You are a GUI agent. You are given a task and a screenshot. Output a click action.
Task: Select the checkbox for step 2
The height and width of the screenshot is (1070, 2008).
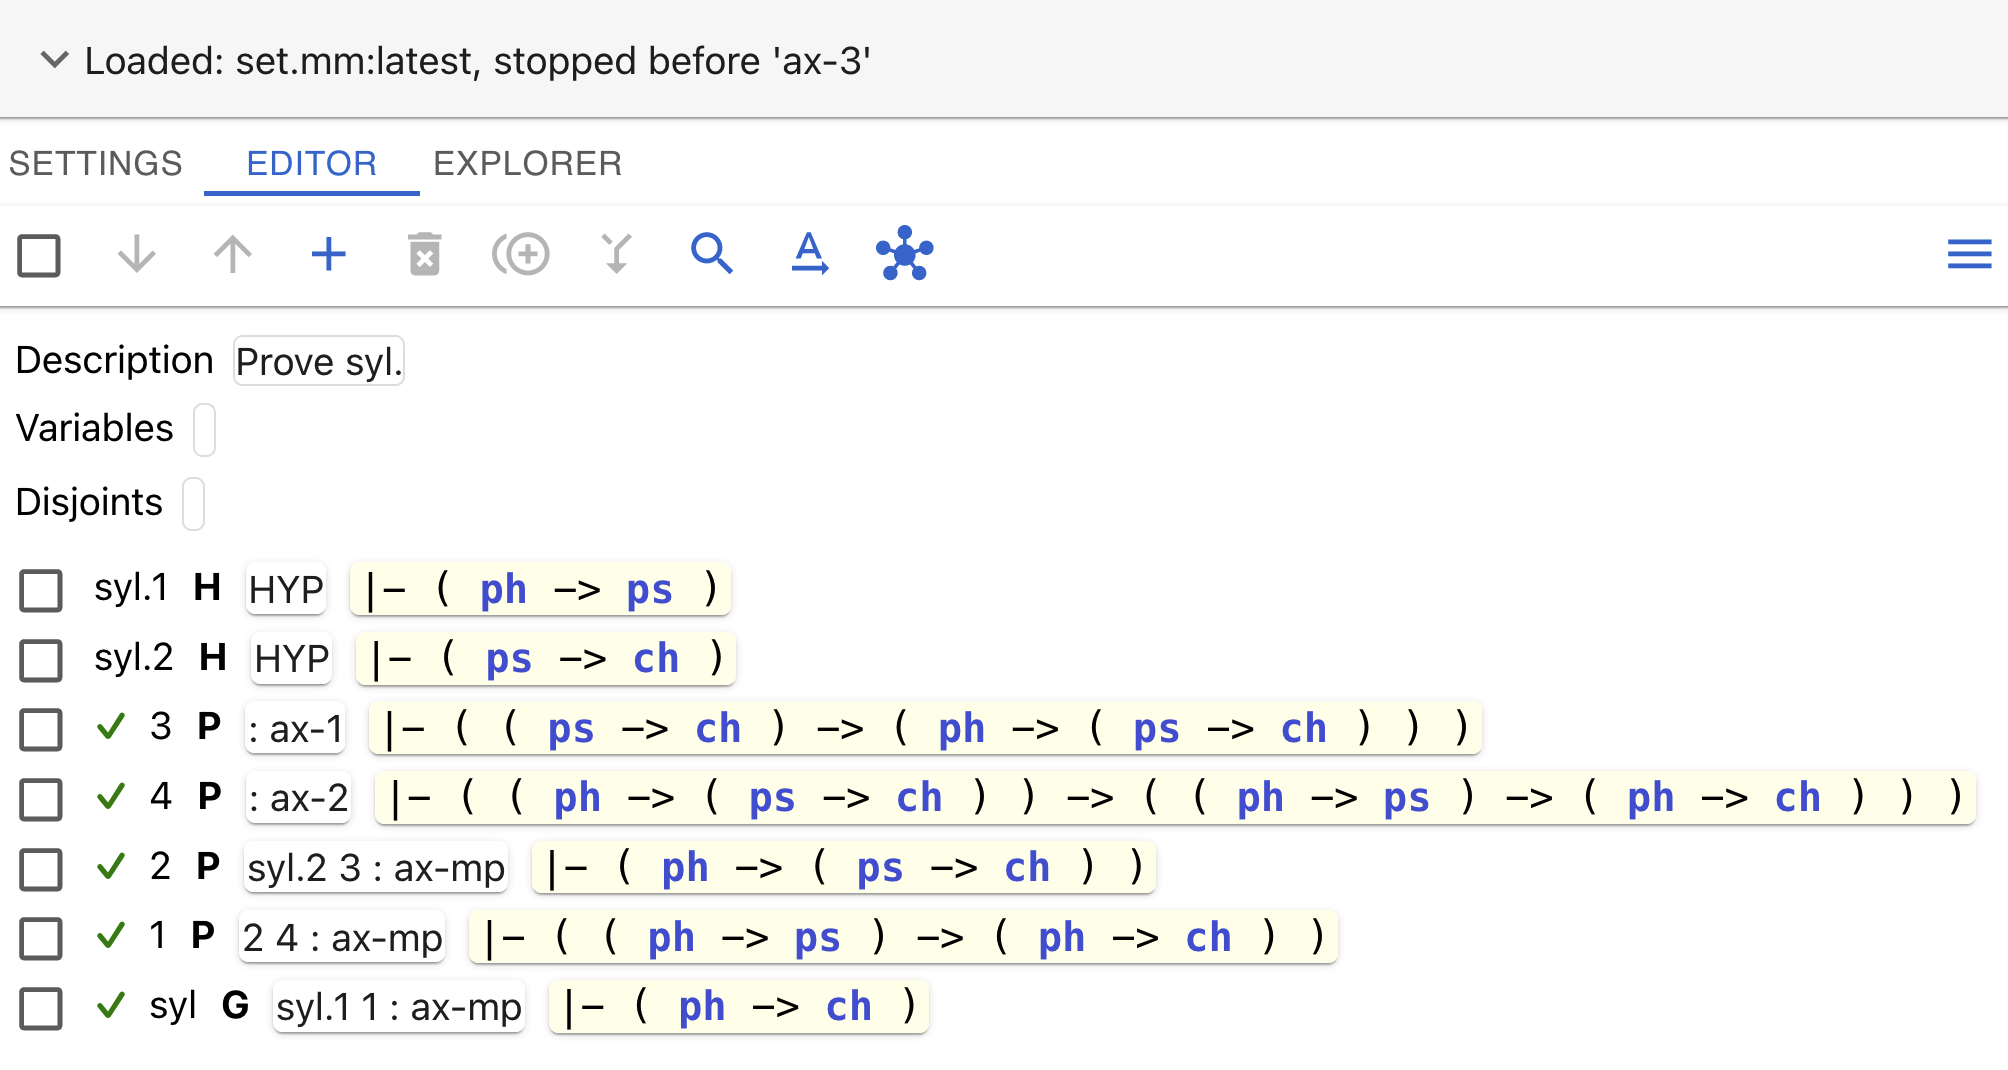point(41,869)
